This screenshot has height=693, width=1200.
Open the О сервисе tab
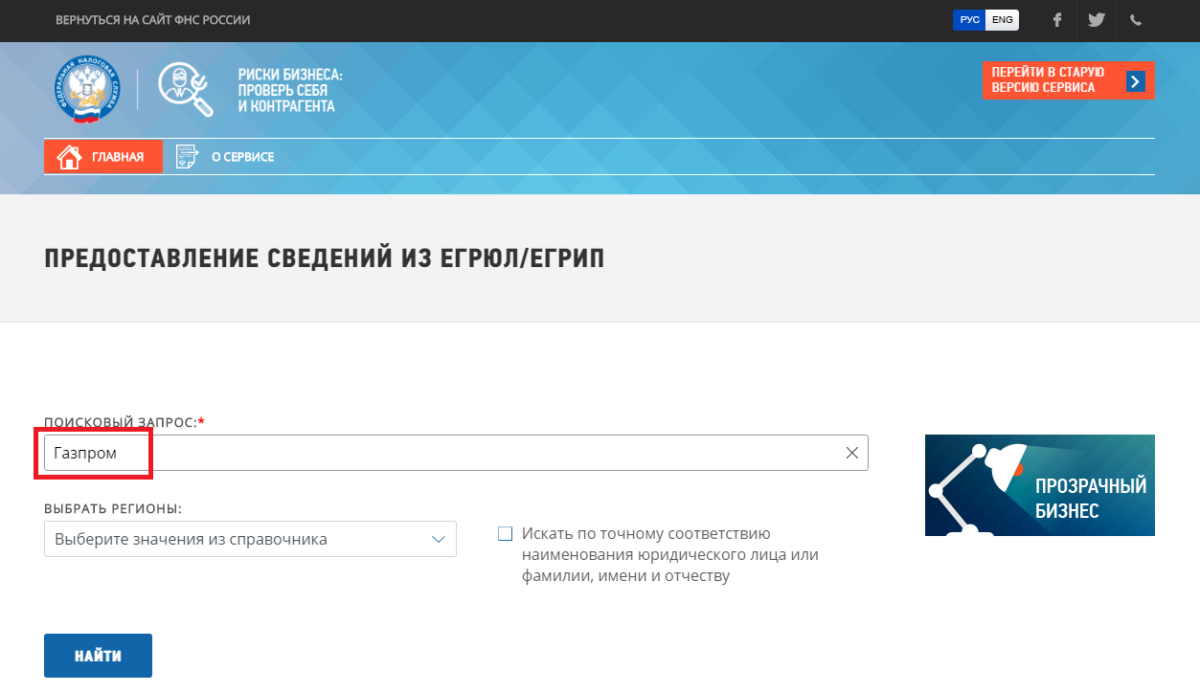click(224, 157)
